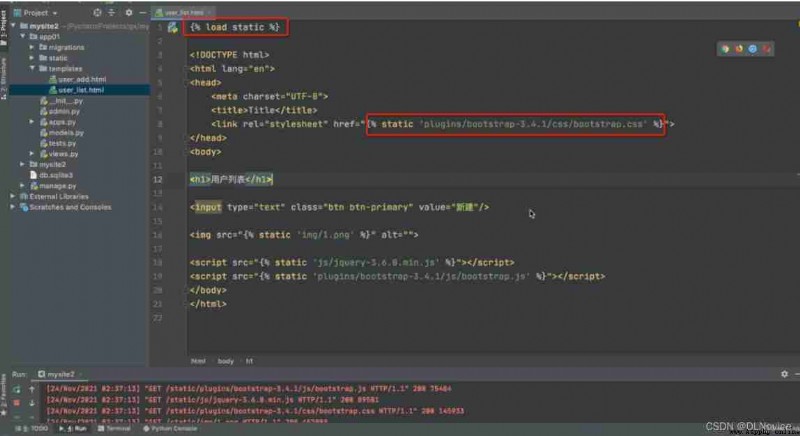Image resolution: width=800 pixels, height=436 pixels.
Task: Open the Python Console tool window
Action: pos(170,429)
